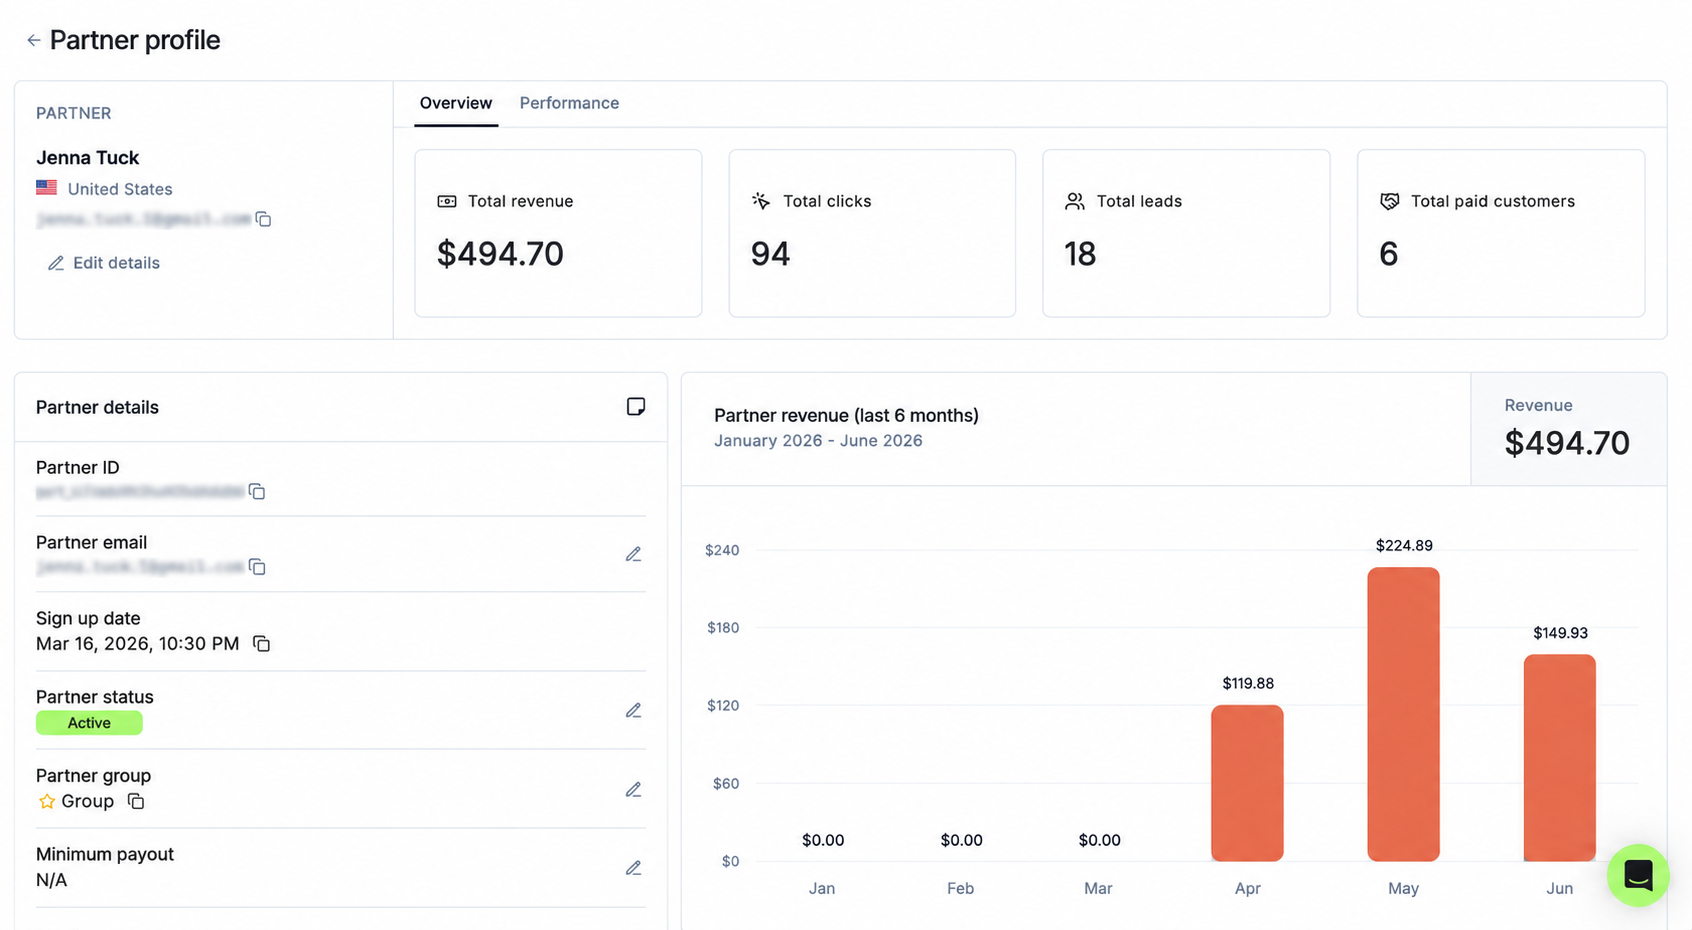Click the $119.88 label above April
The height and width of the screenshot is (930, 1692).
click(x=1248, y=683)
